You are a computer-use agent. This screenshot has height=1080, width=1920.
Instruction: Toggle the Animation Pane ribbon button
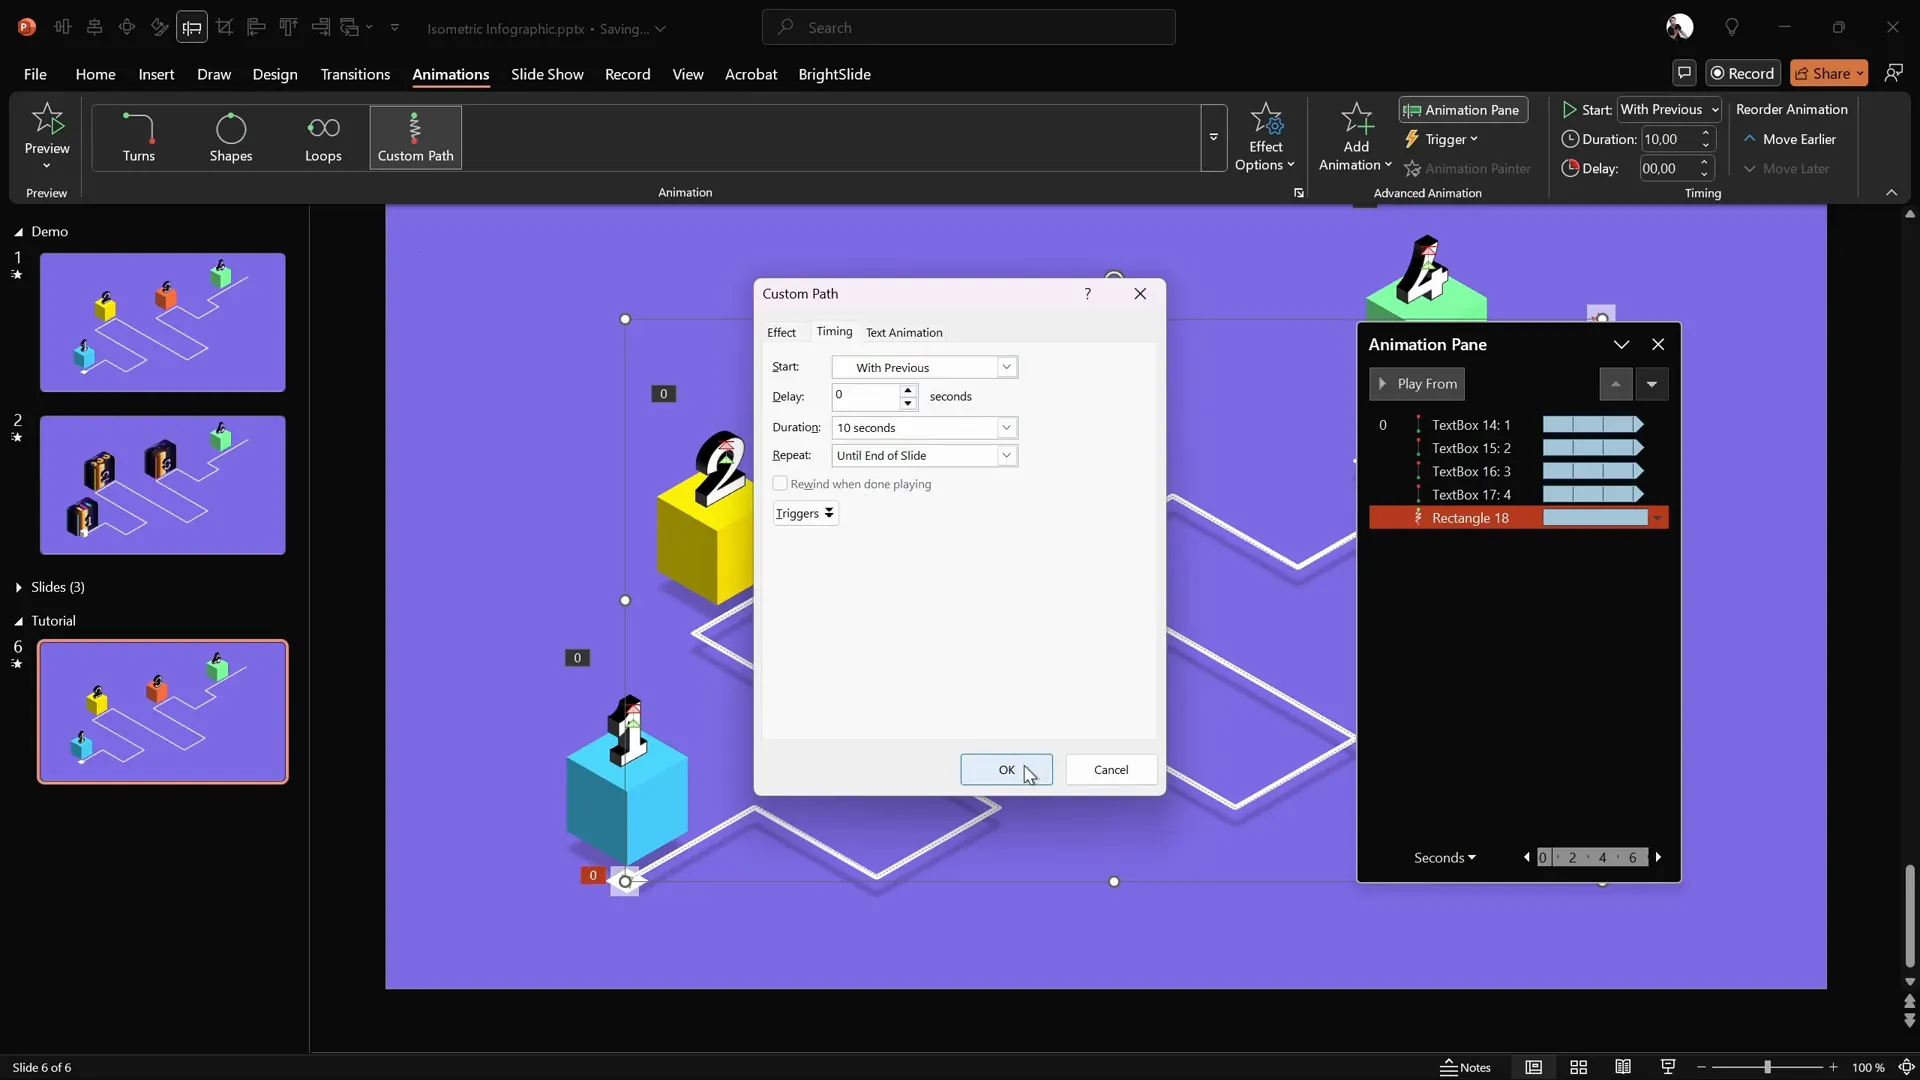coord(1462,110)
